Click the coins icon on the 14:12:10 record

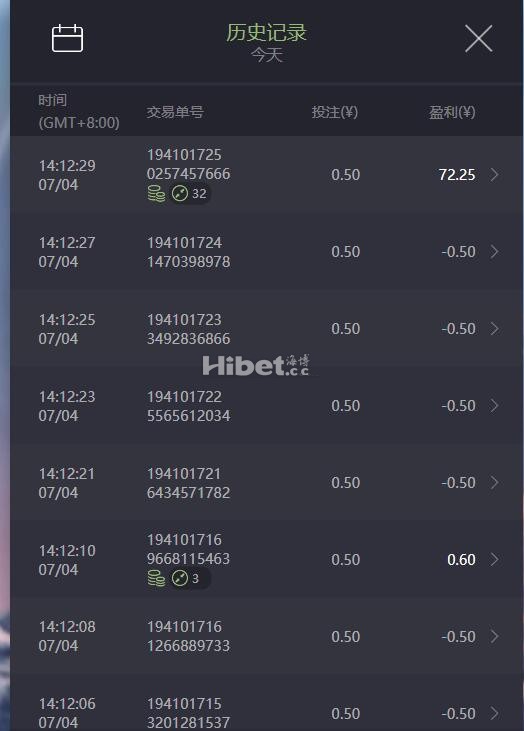click(157, 578)
